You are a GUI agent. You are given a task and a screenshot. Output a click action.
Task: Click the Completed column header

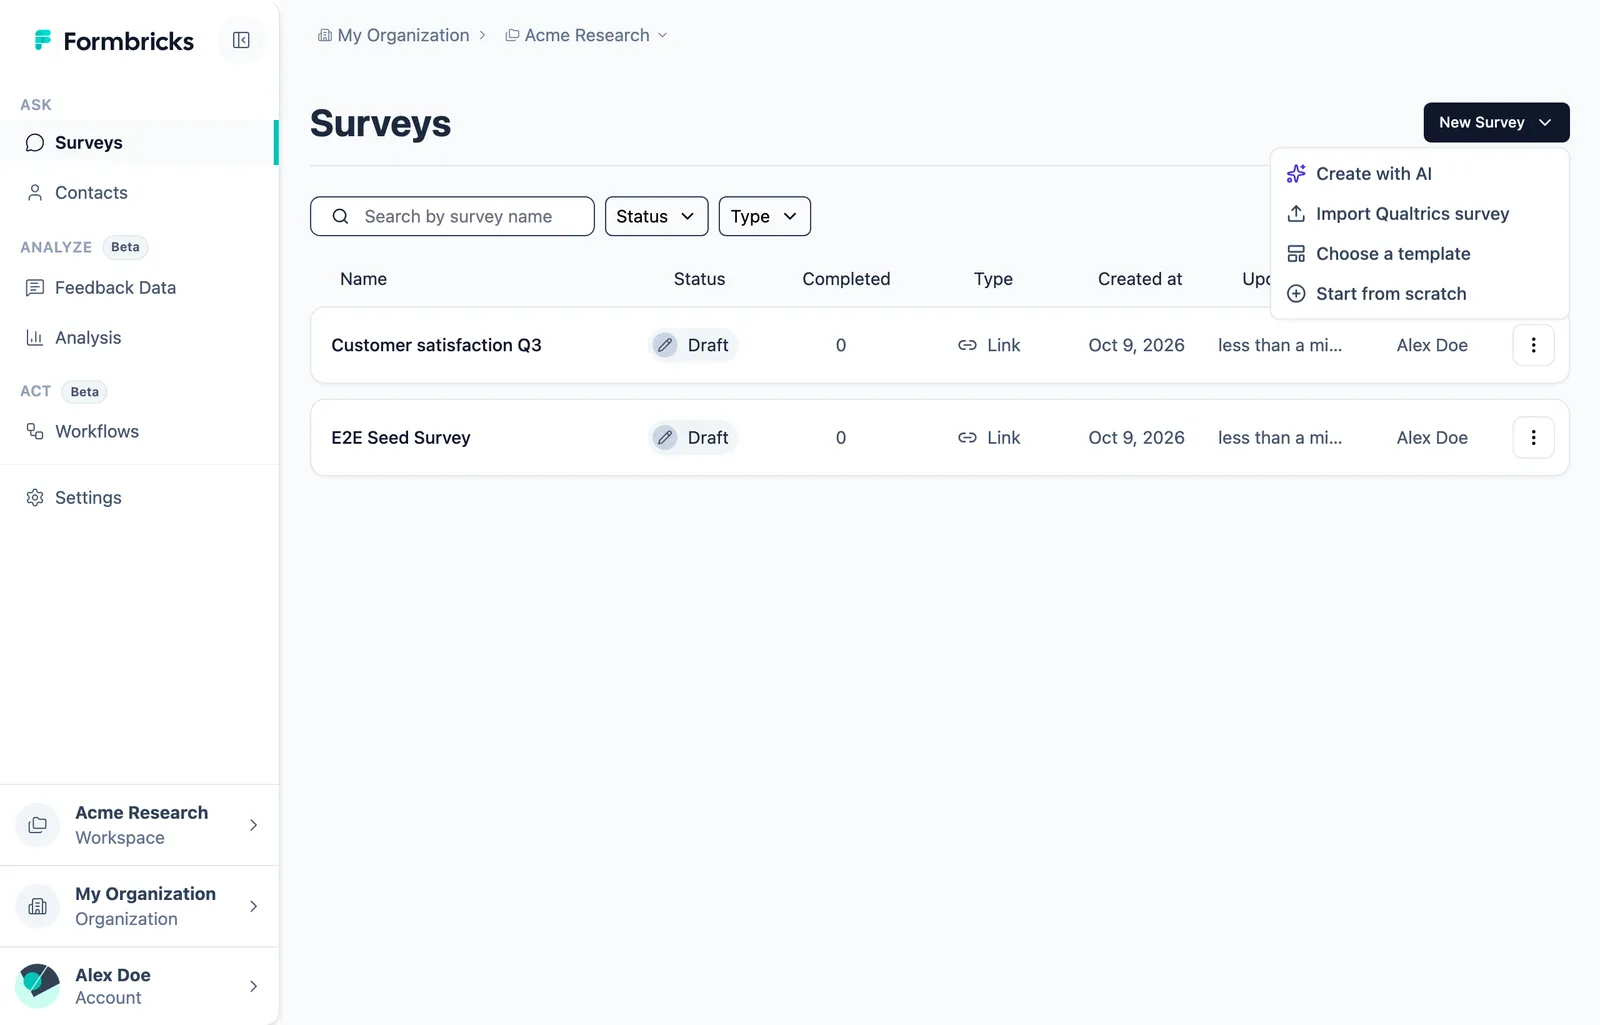coord(846,279)
